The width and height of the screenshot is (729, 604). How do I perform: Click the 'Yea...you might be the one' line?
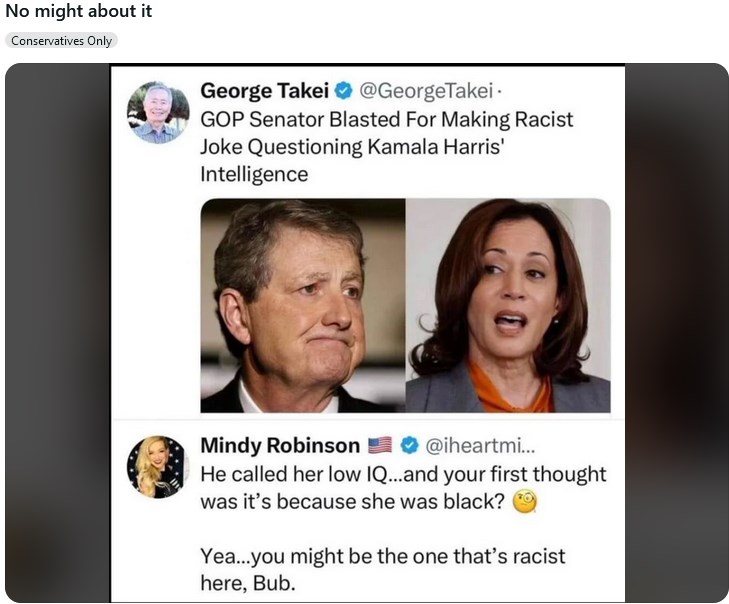(383, 556)
